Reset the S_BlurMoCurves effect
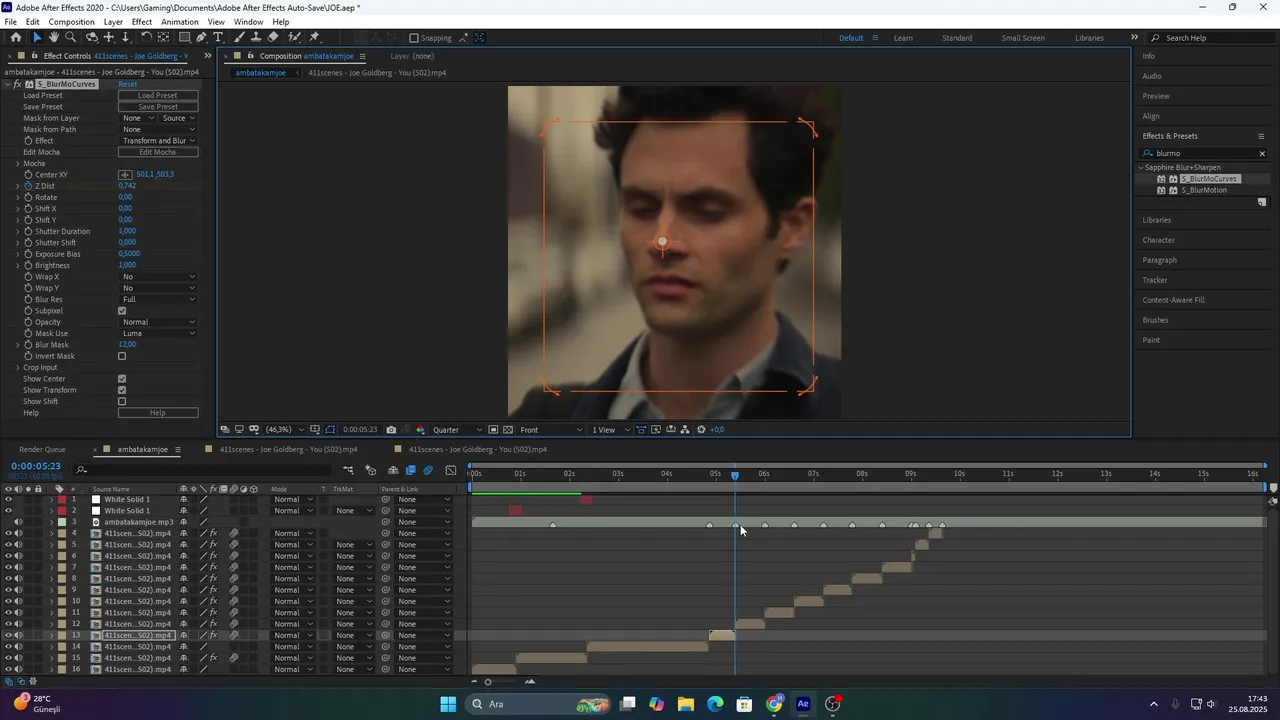The image size is (1280, 720). tap(127, 84)
